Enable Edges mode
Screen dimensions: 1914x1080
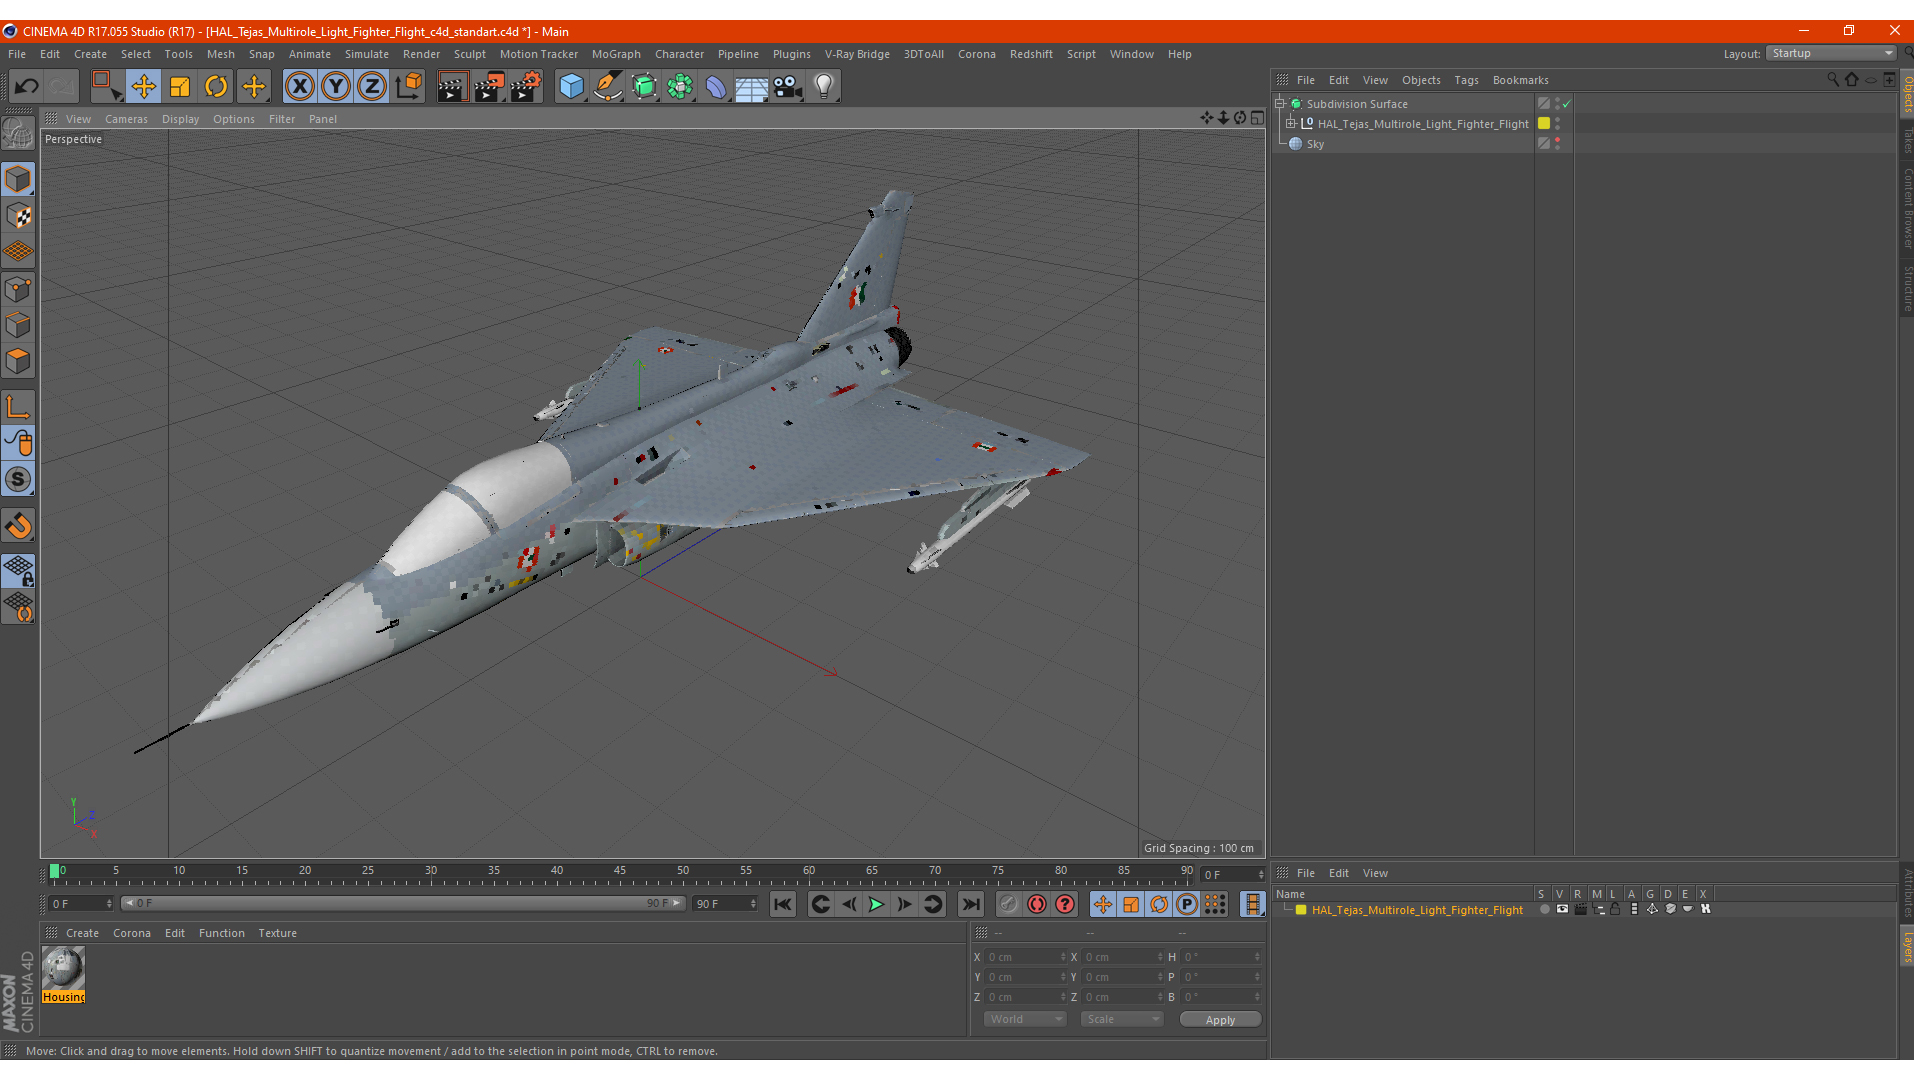coord(18,325)
